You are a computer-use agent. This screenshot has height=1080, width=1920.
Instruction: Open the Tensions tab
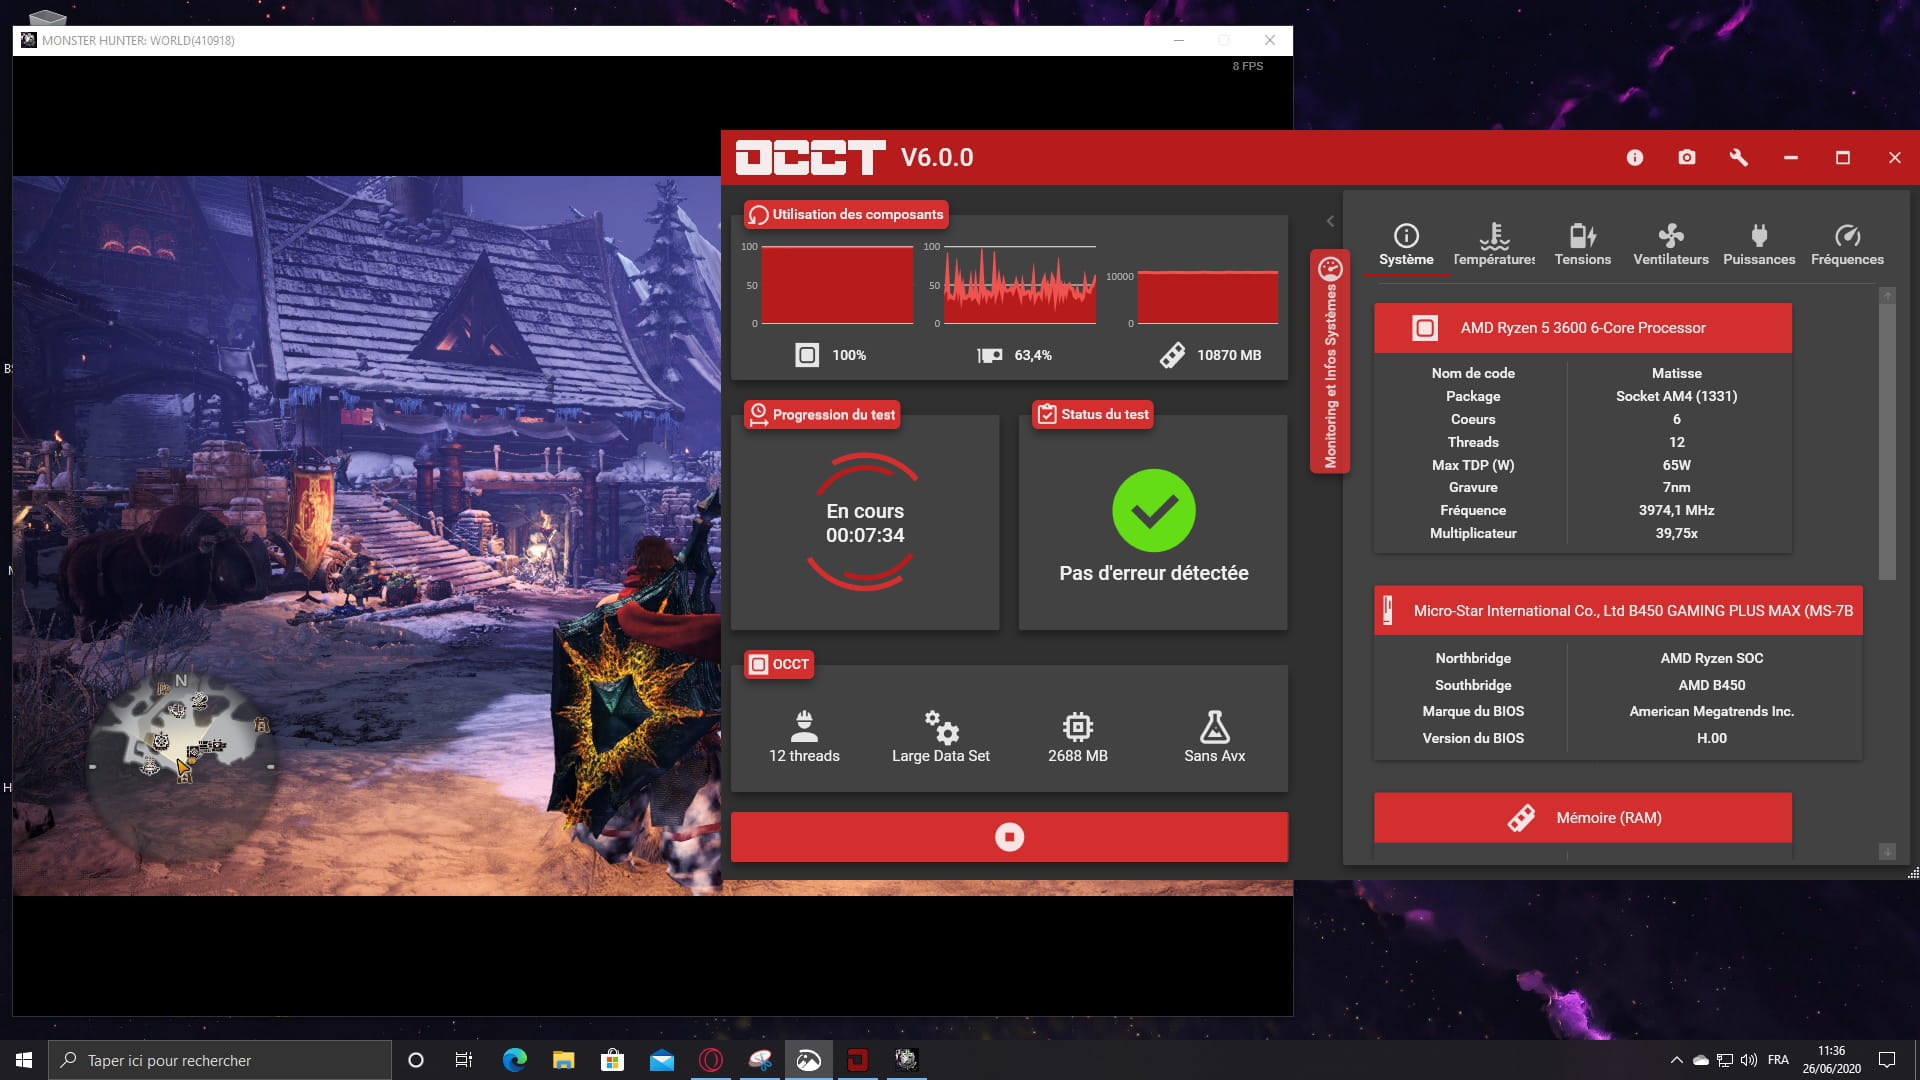coord(1582,245)
